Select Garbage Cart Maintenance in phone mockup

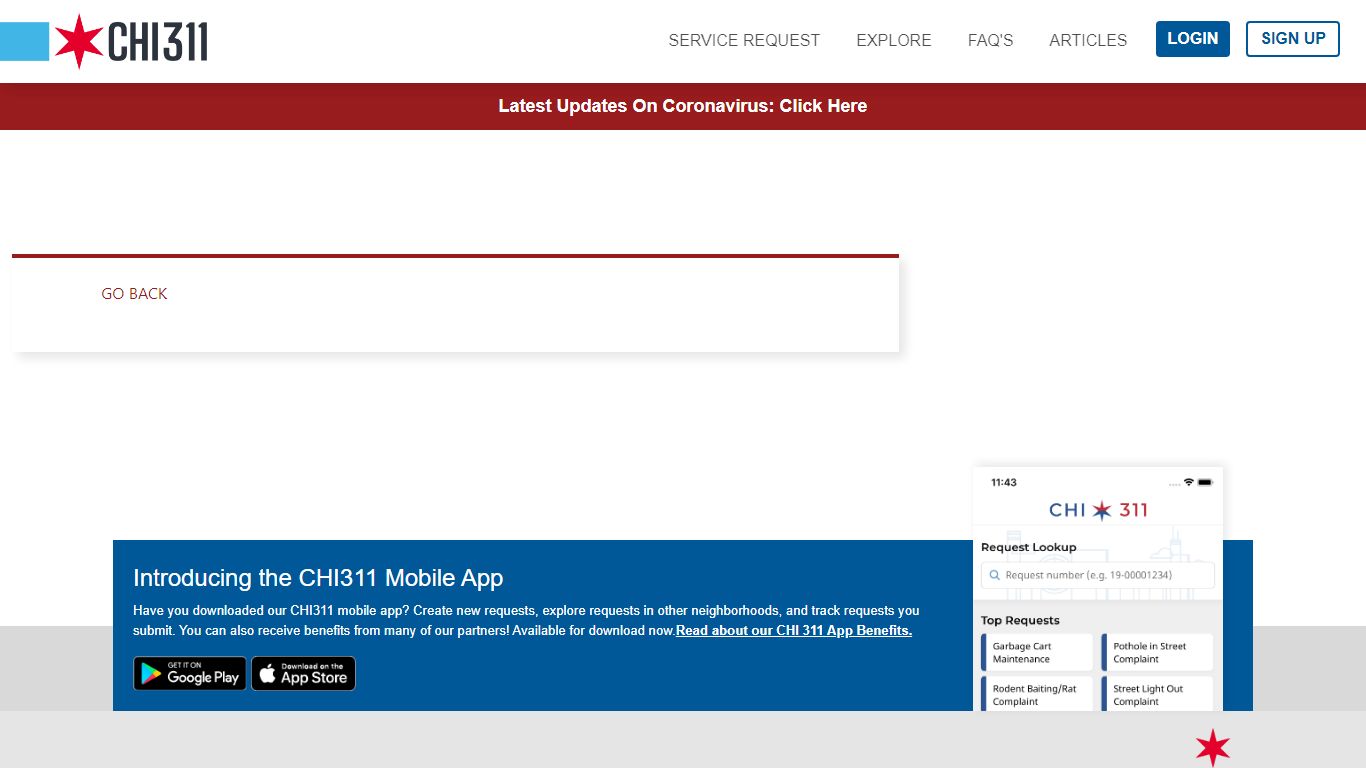1037,652
